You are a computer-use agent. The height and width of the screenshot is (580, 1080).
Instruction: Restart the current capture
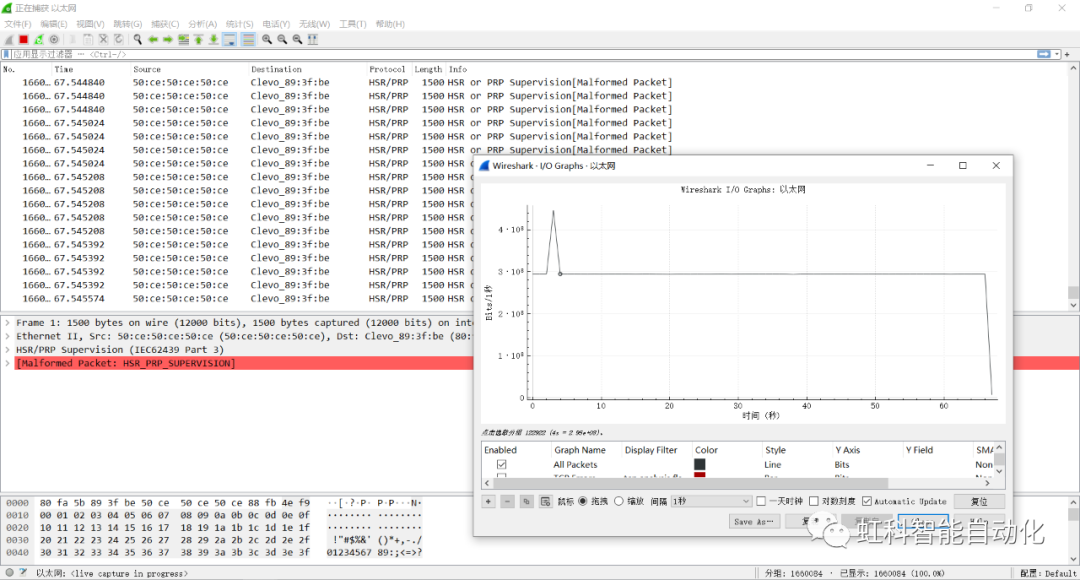pyautogui.click(x=37, y=39)
